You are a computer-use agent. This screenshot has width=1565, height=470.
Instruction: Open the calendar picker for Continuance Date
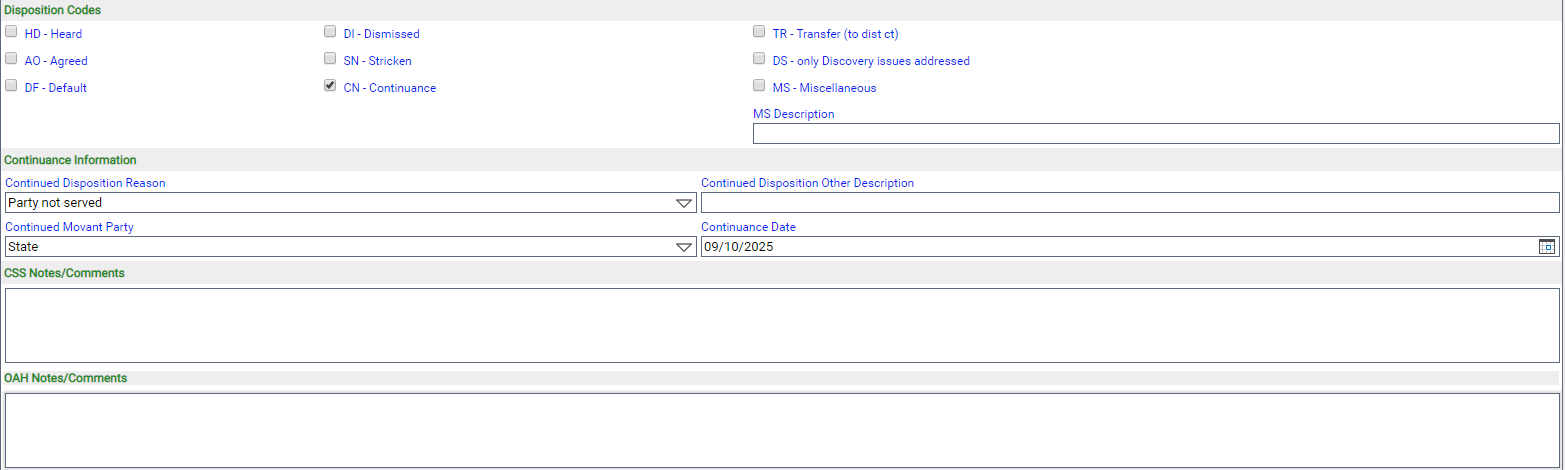coord(1547,246)
